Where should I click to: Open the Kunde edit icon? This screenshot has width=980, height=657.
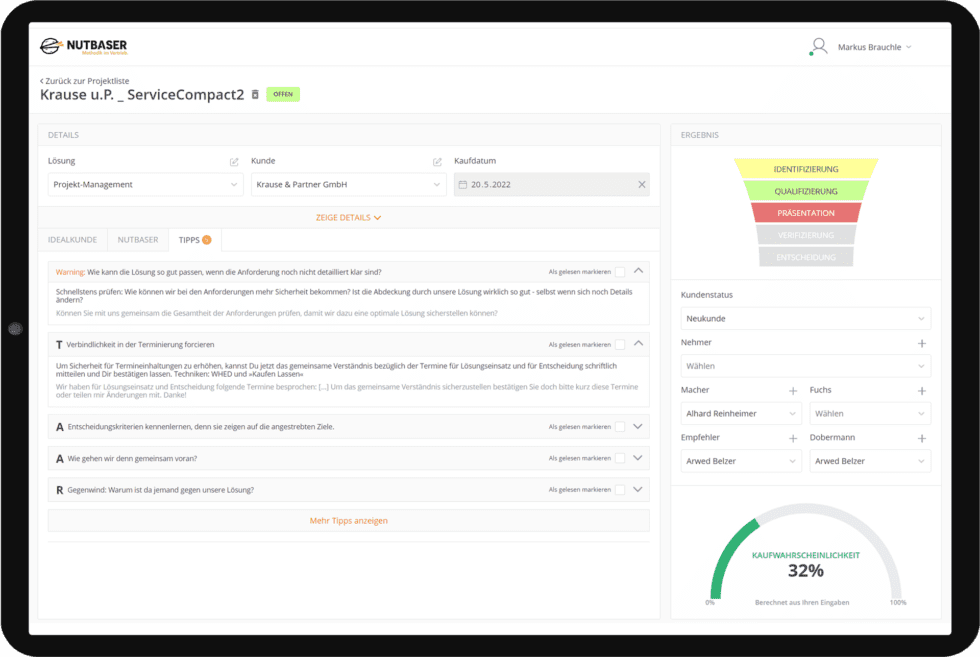[436, 161]
